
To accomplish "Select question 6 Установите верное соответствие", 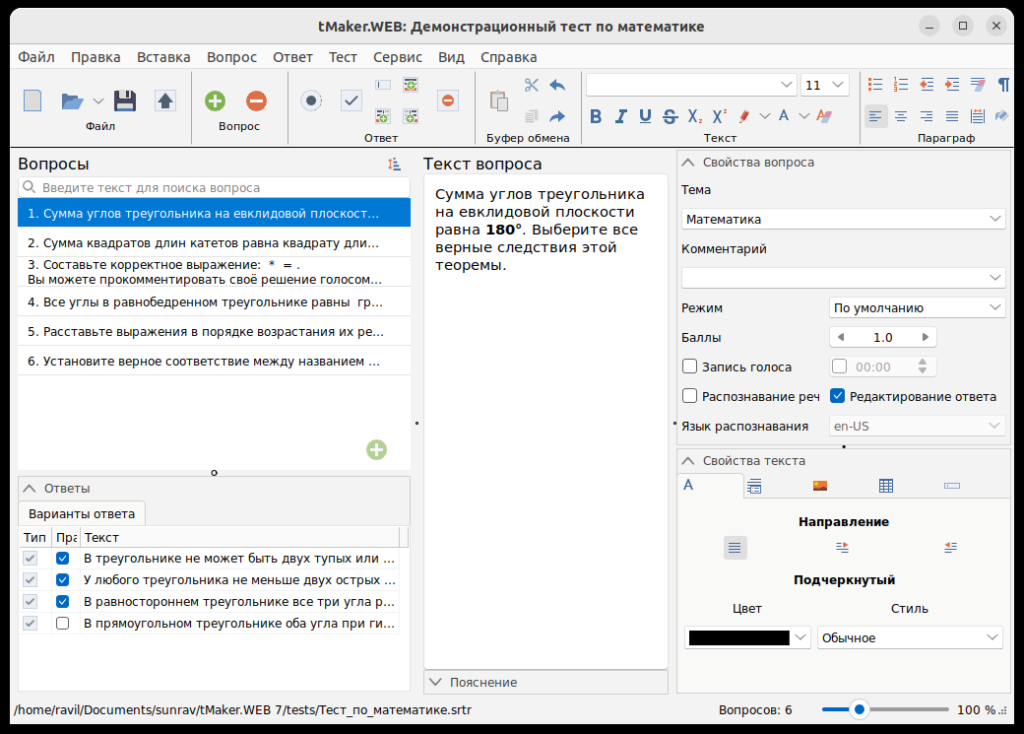I will click(214, 361).
